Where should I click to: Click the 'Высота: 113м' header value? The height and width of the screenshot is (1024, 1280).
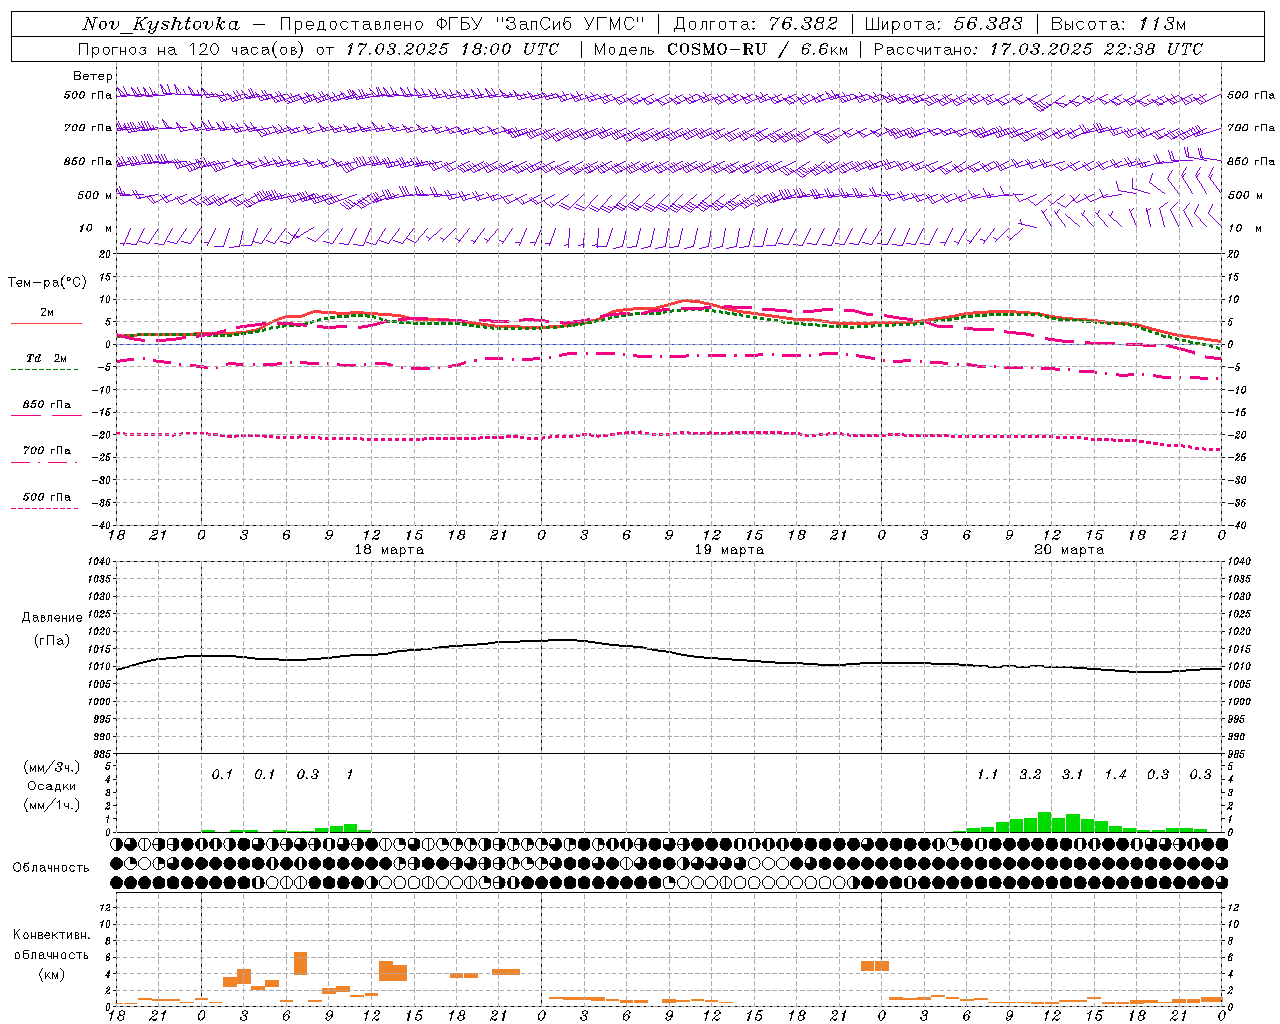coord(1117,24)
